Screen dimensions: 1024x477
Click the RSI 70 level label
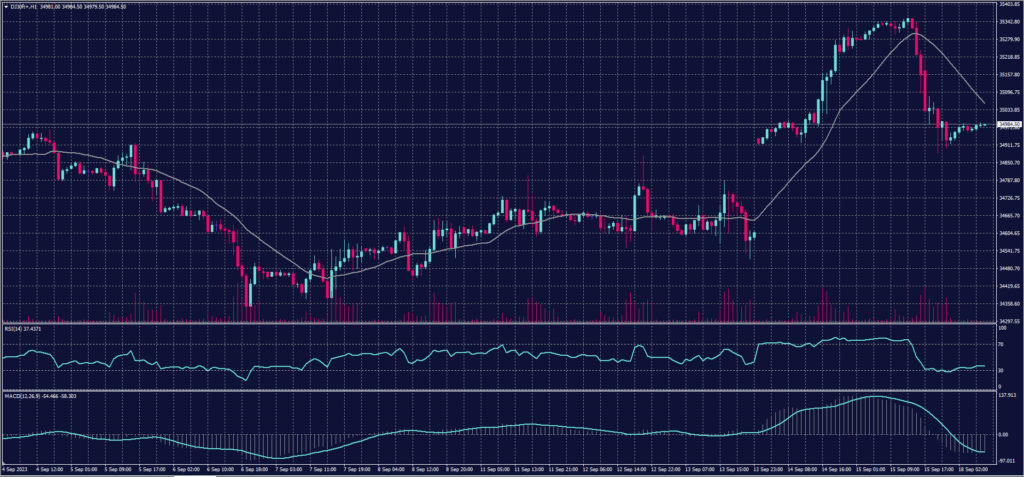point(1001,343)
